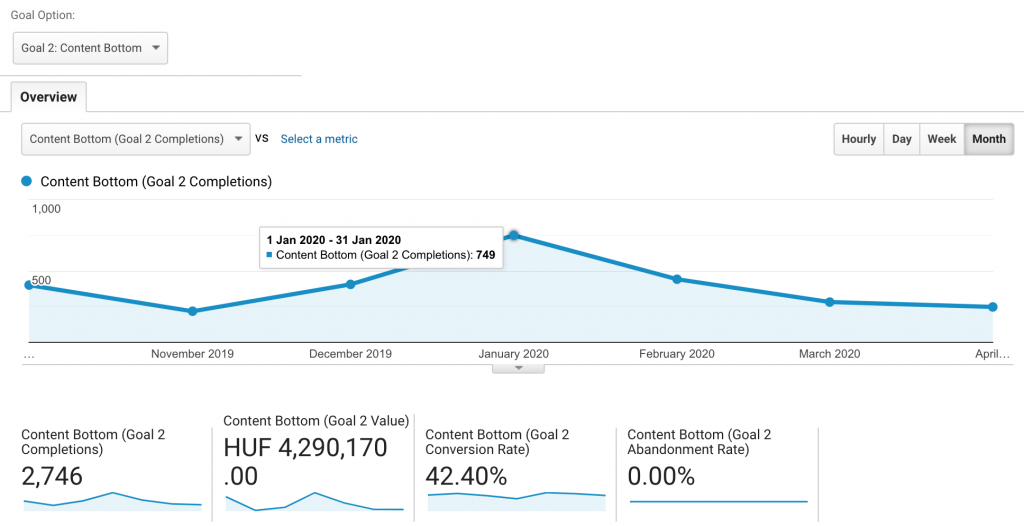The width and height of the screenshot is (1024, 526).
Task: Click the January 2020 peak data point
Action: click(x=514, y=235)
